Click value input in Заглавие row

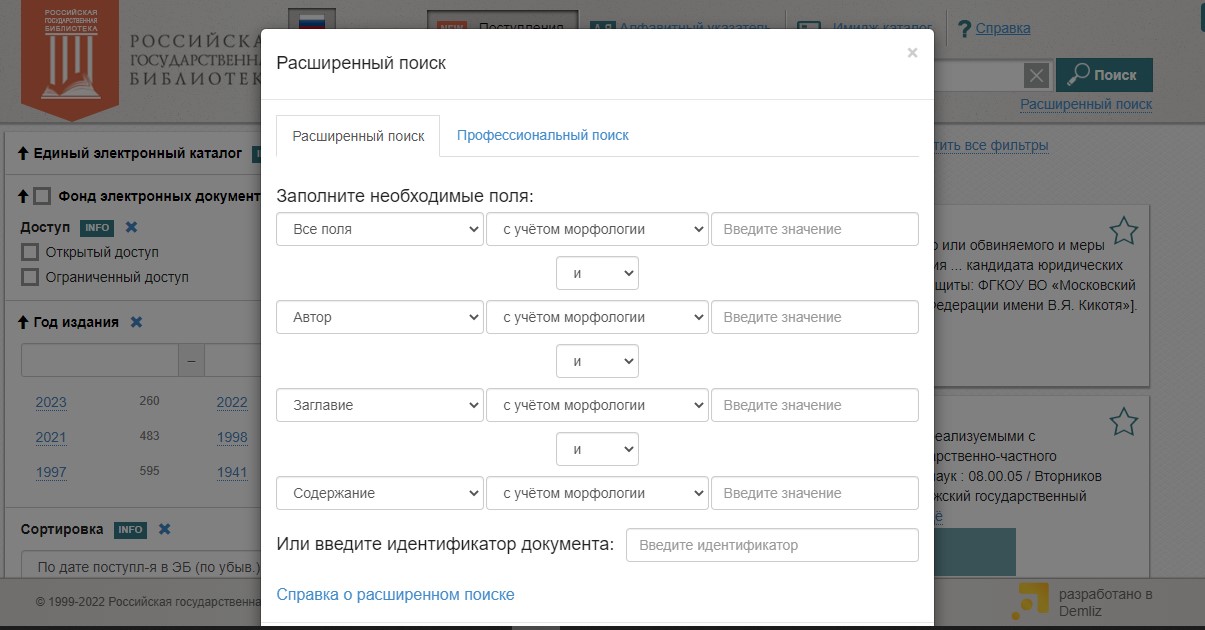(x=815, y=405)
